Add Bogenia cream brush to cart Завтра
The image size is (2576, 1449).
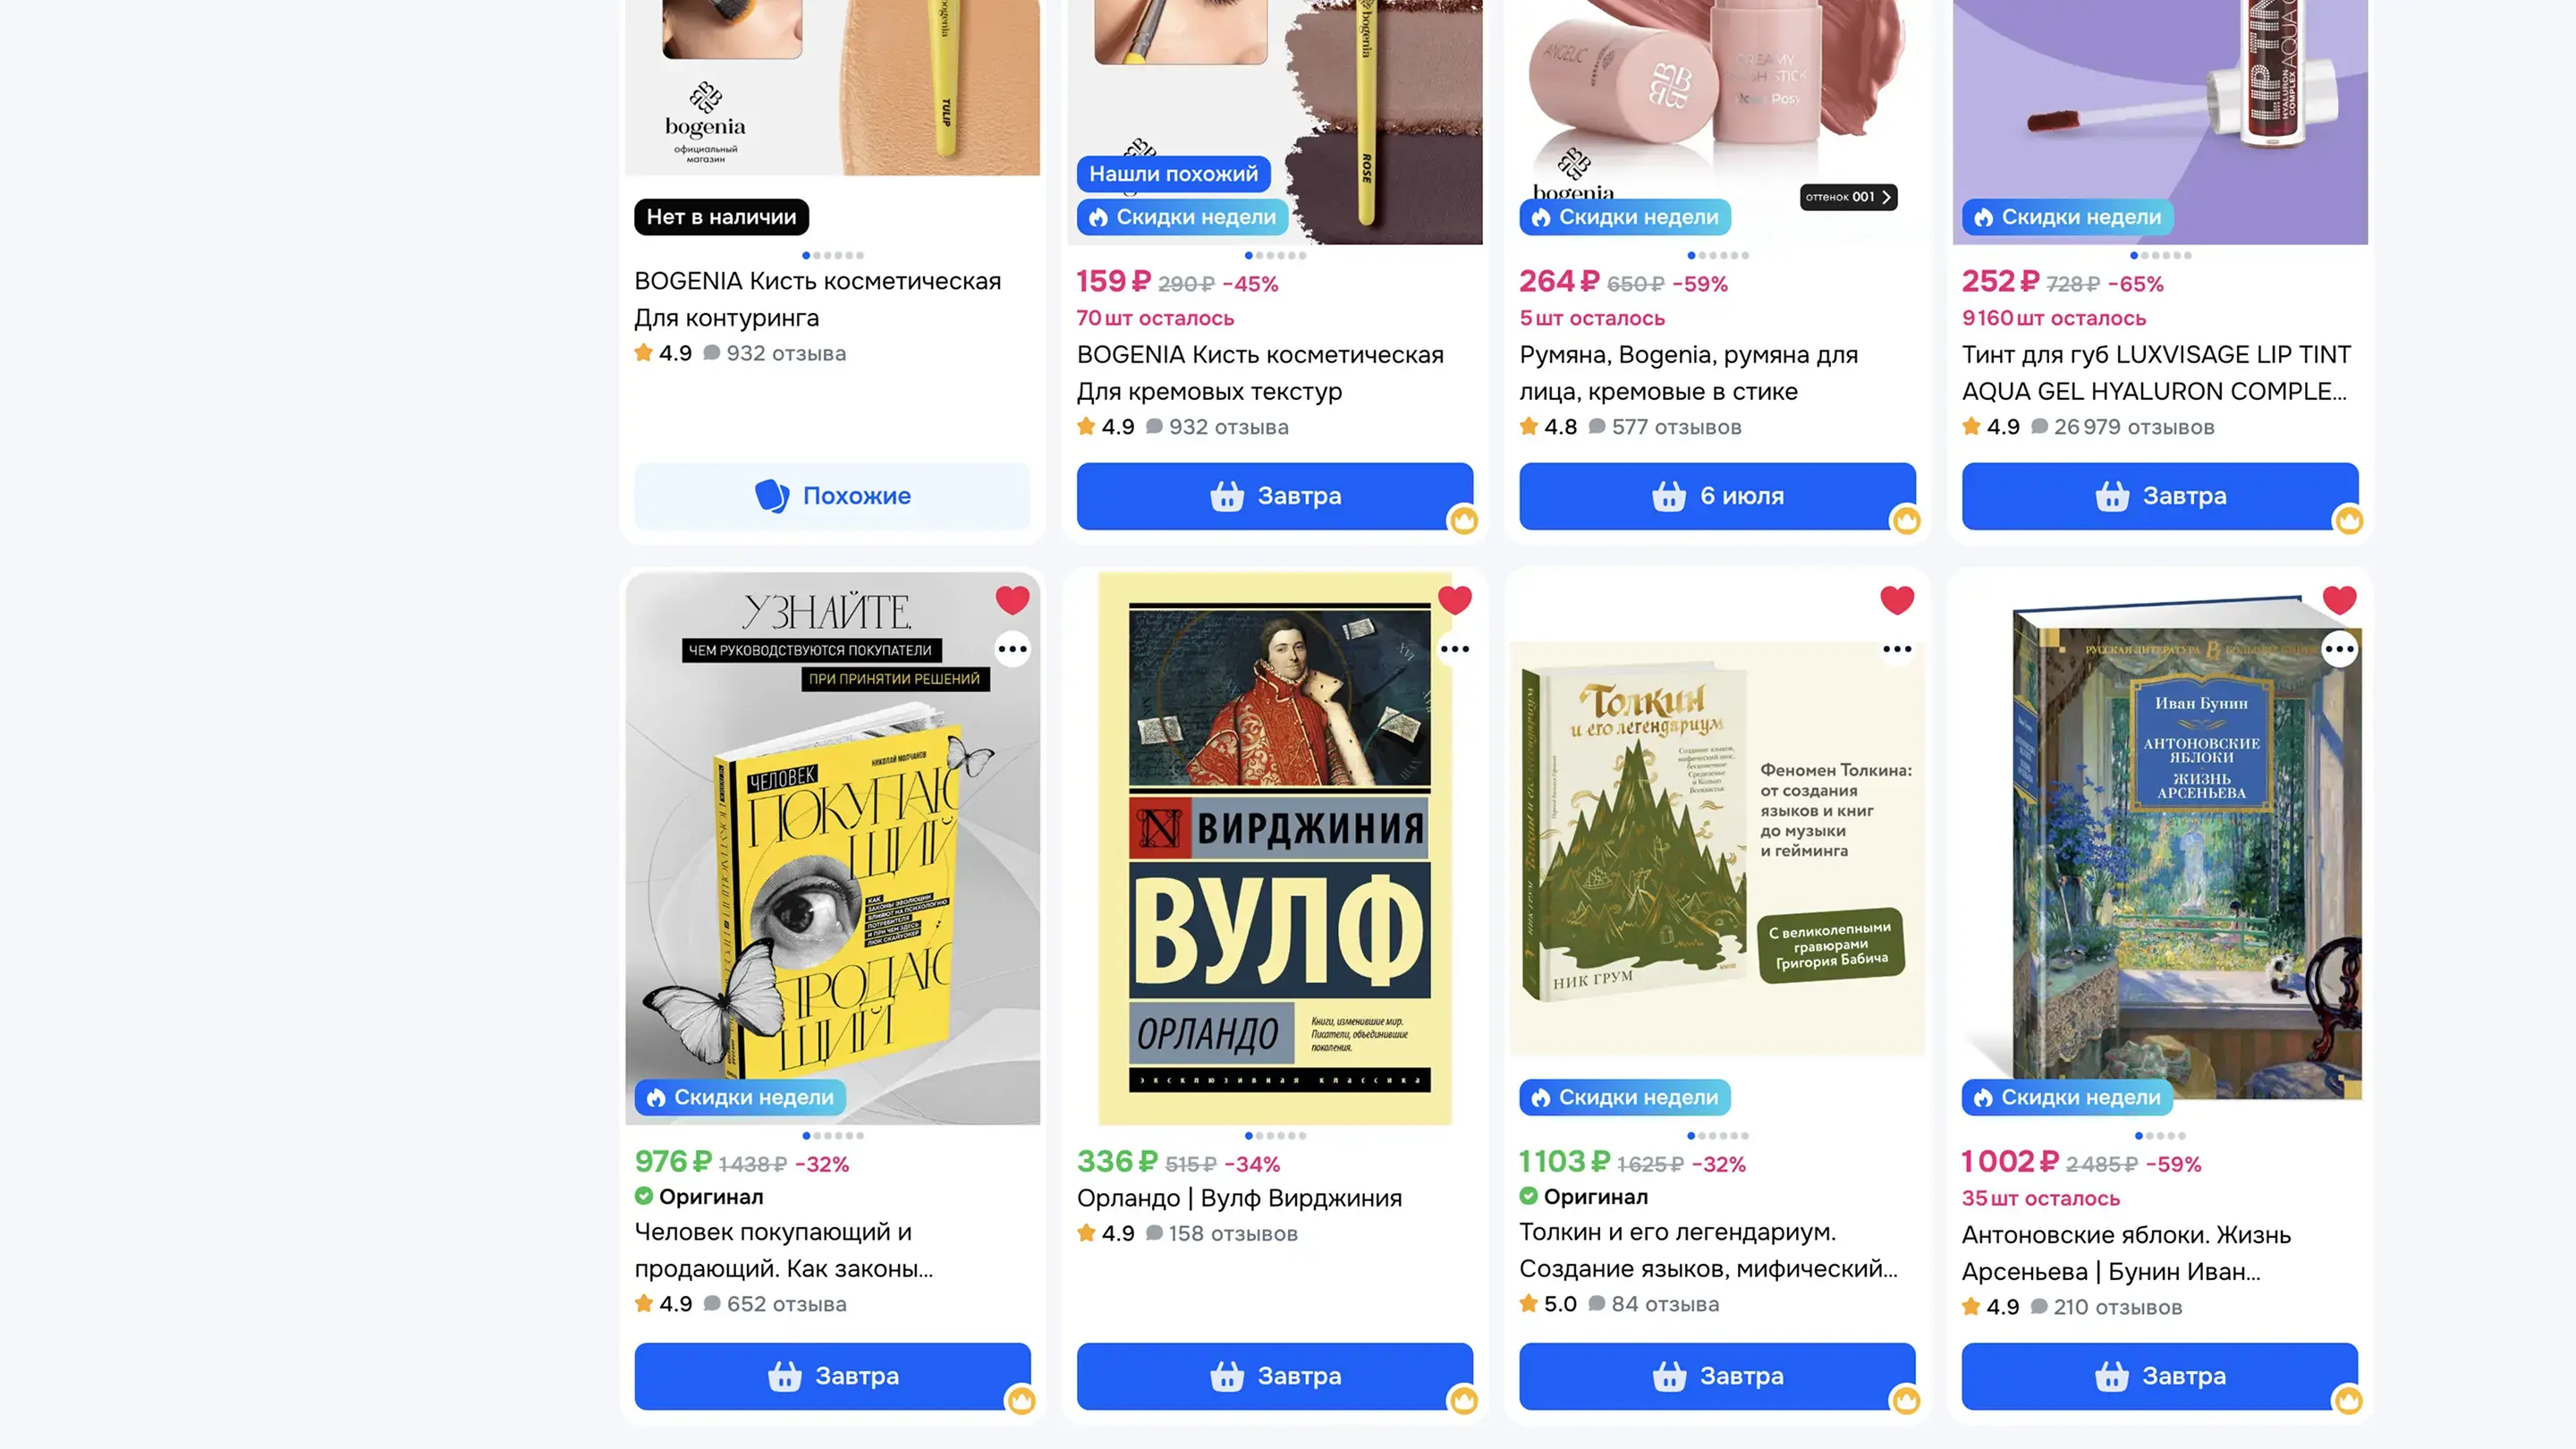(x=1274, y=496)
